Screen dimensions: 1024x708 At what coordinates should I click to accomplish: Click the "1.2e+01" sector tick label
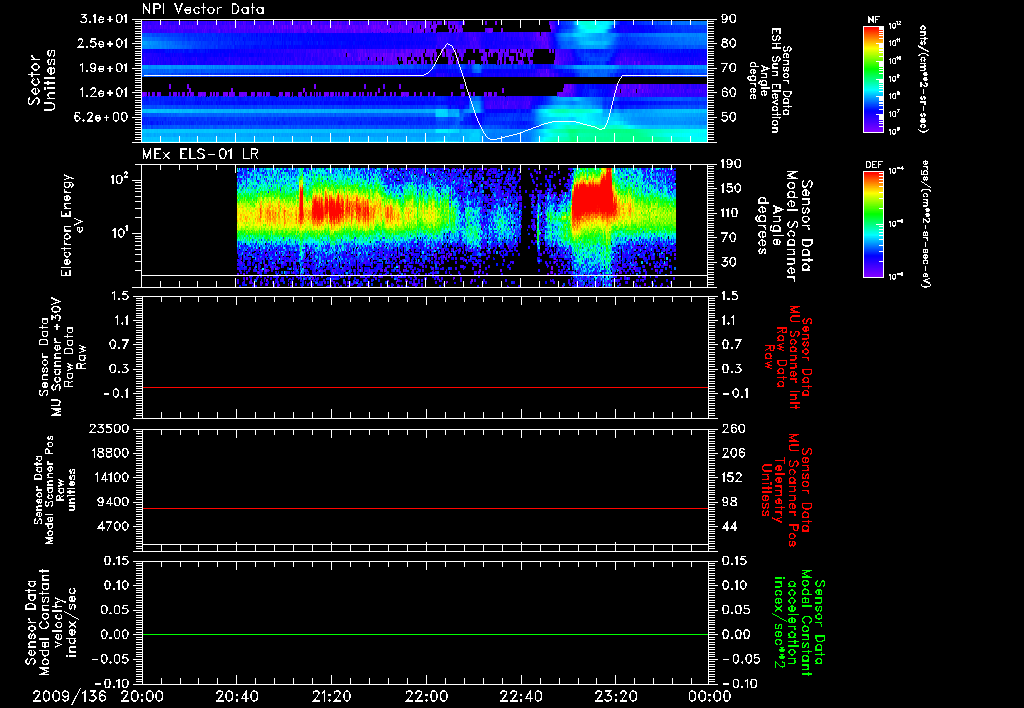[104, 92]
